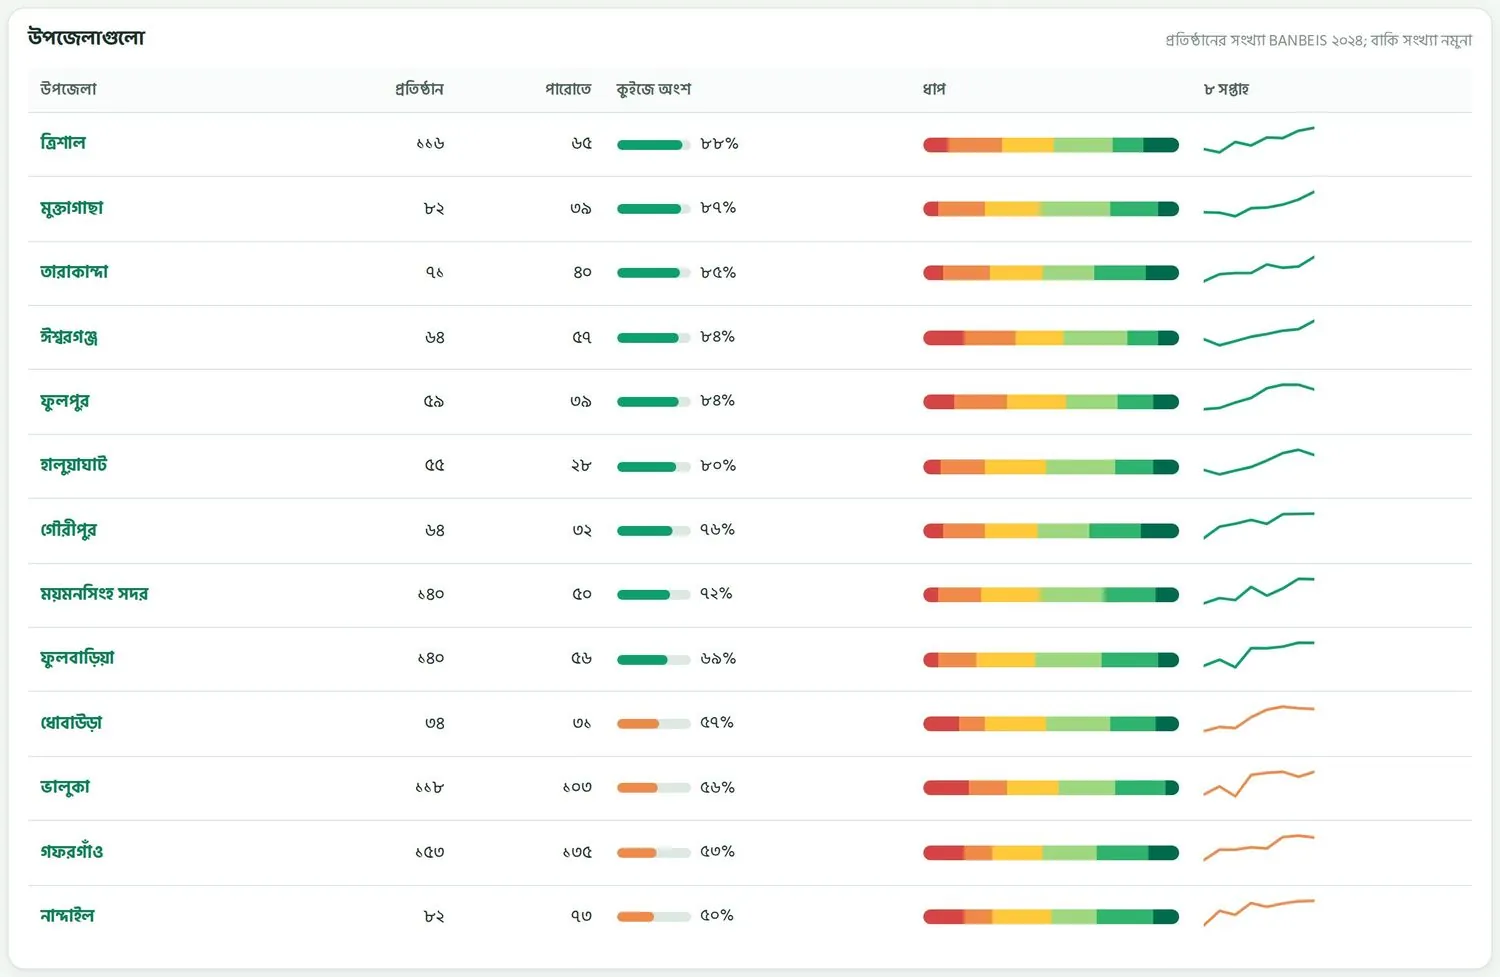The height and width of the screenshot is (977, 1500).
Task: Open the ফুলপুর upazila link
Action: 65,401
